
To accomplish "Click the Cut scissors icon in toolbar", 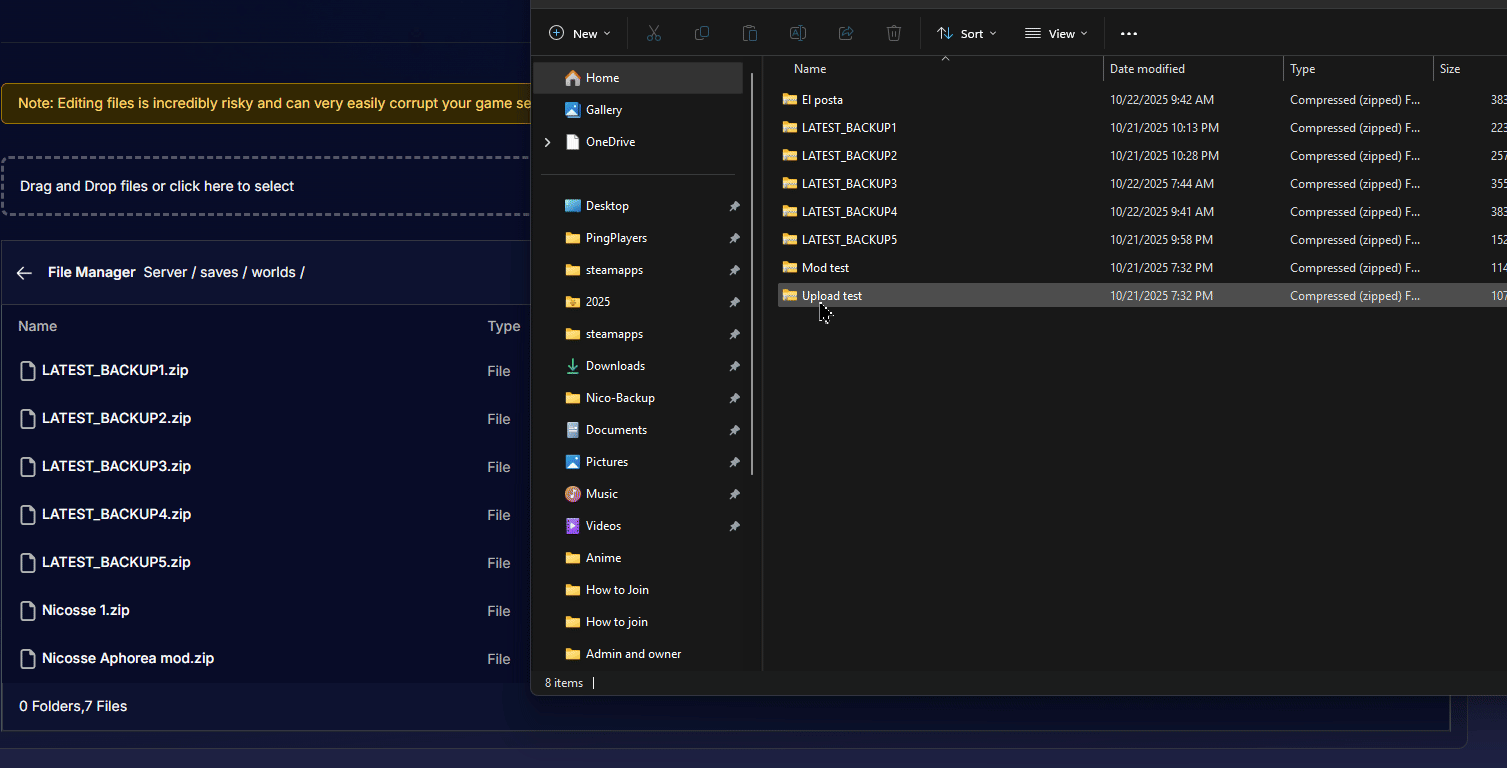I will [x=654, y=33].
